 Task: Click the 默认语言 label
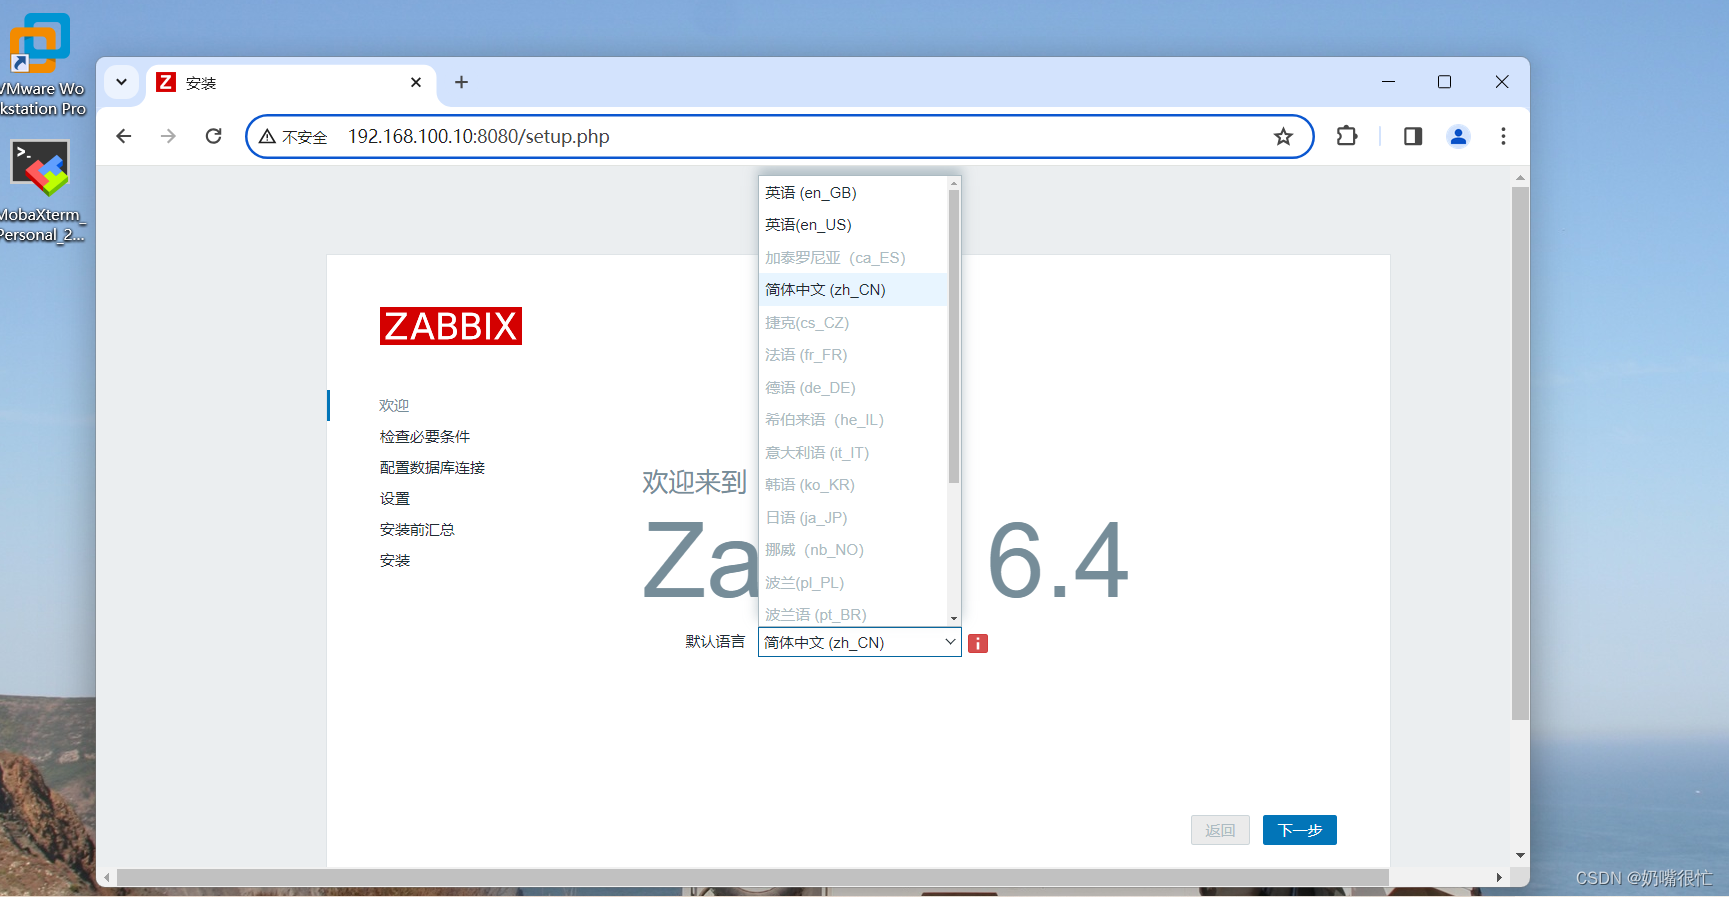(x=715, y=642)
